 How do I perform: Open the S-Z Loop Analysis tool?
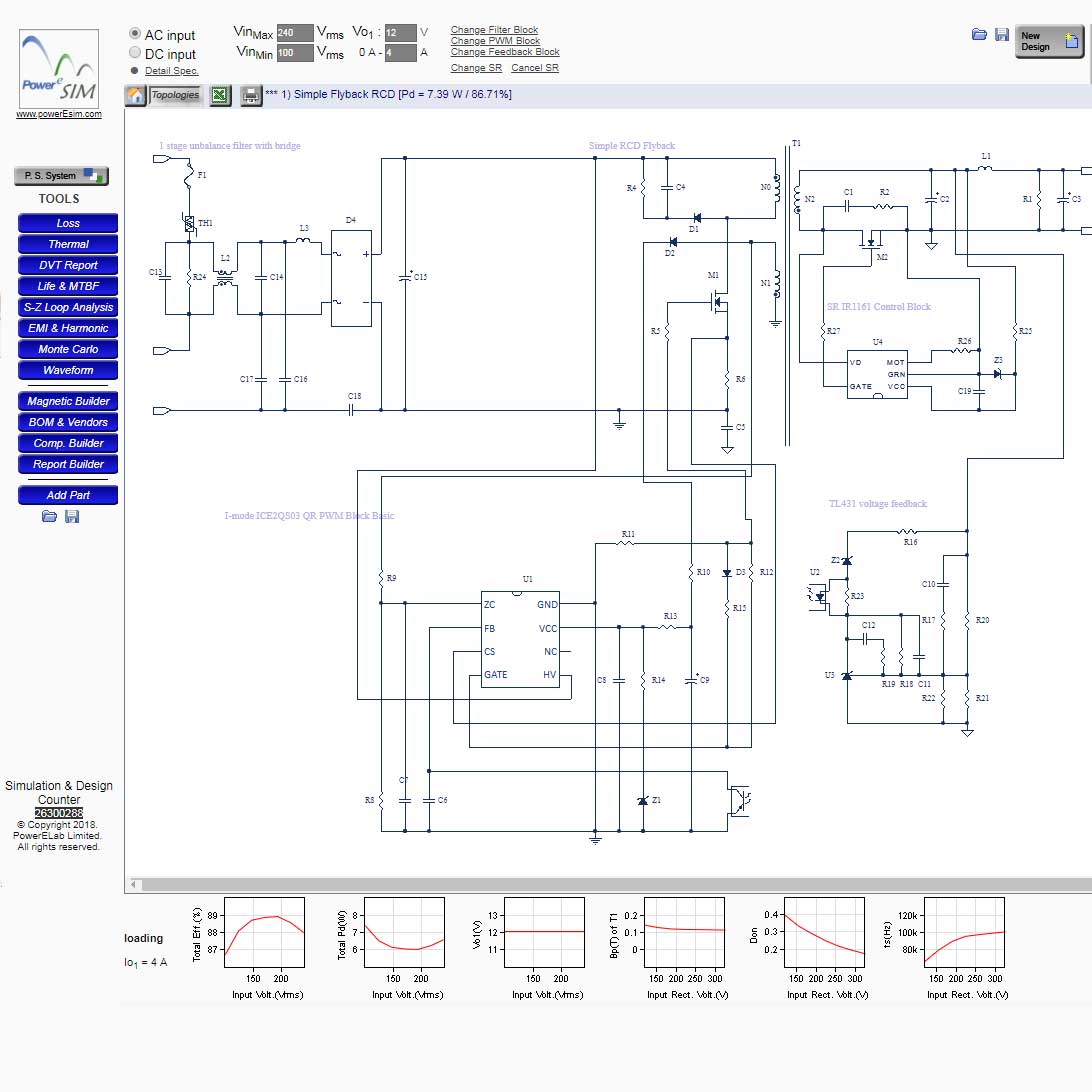pos(68,308)
